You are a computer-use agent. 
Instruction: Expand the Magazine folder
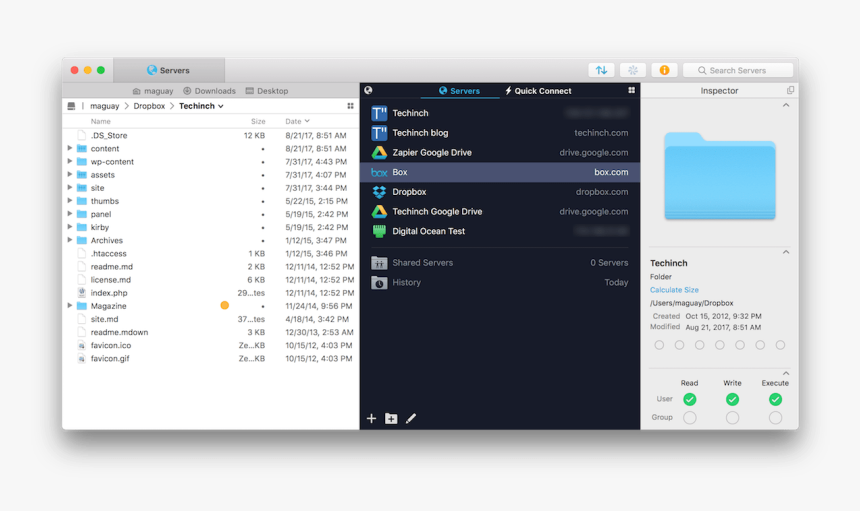70,305
